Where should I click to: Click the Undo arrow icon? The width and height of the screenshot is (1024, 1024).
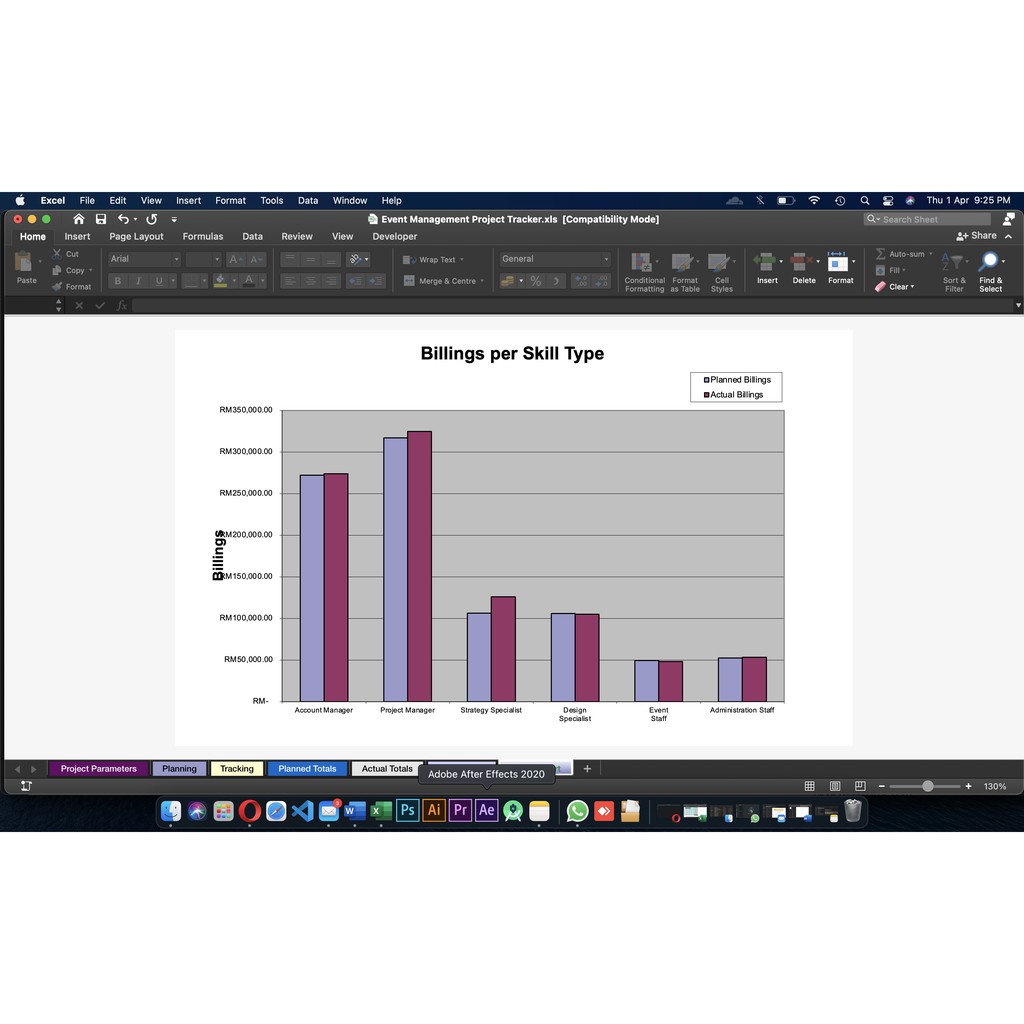[123, 219]
